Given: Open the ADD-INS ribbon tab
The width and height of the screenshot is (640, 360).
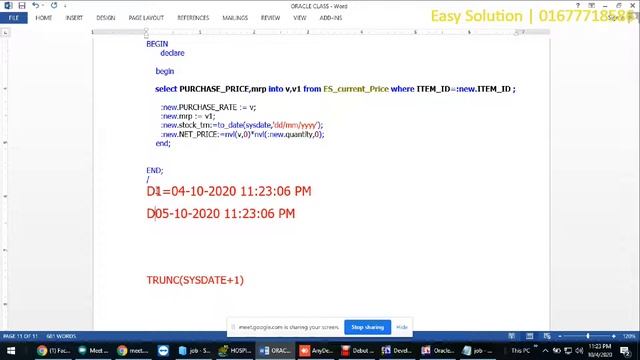Looking at the screenshot, I should [x=331, y=18].
